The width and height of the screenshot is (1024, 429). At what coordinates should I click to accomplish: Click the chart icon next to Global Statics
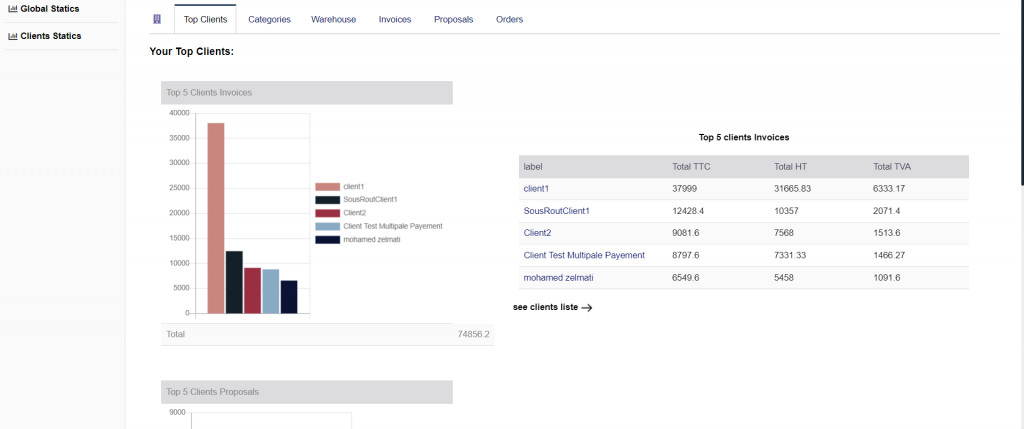pos(12,9)
